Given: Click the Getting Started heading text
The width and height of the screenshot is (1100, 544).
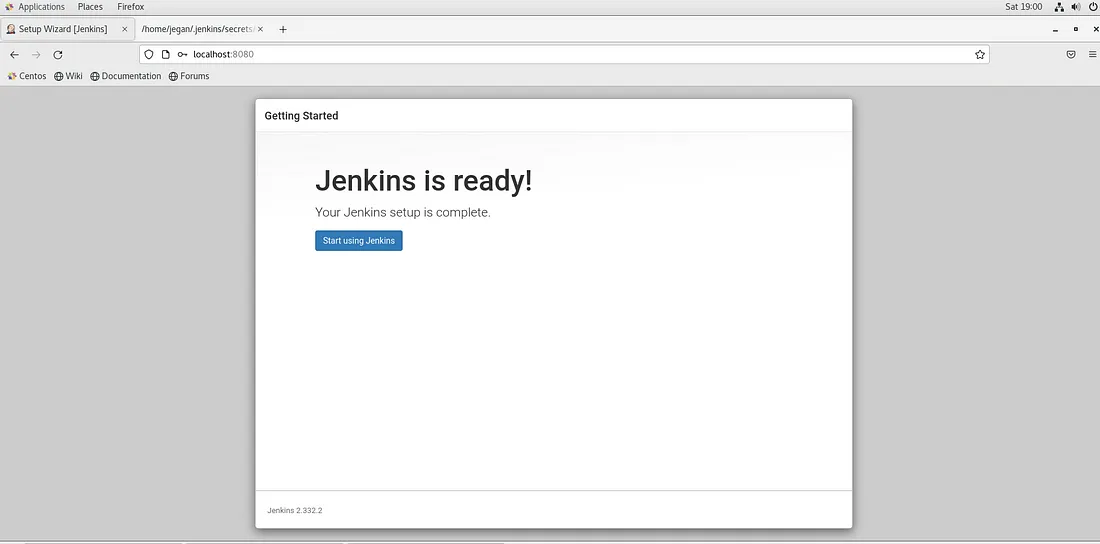Looking at the screenshot, I should click(x=301, y=116).
